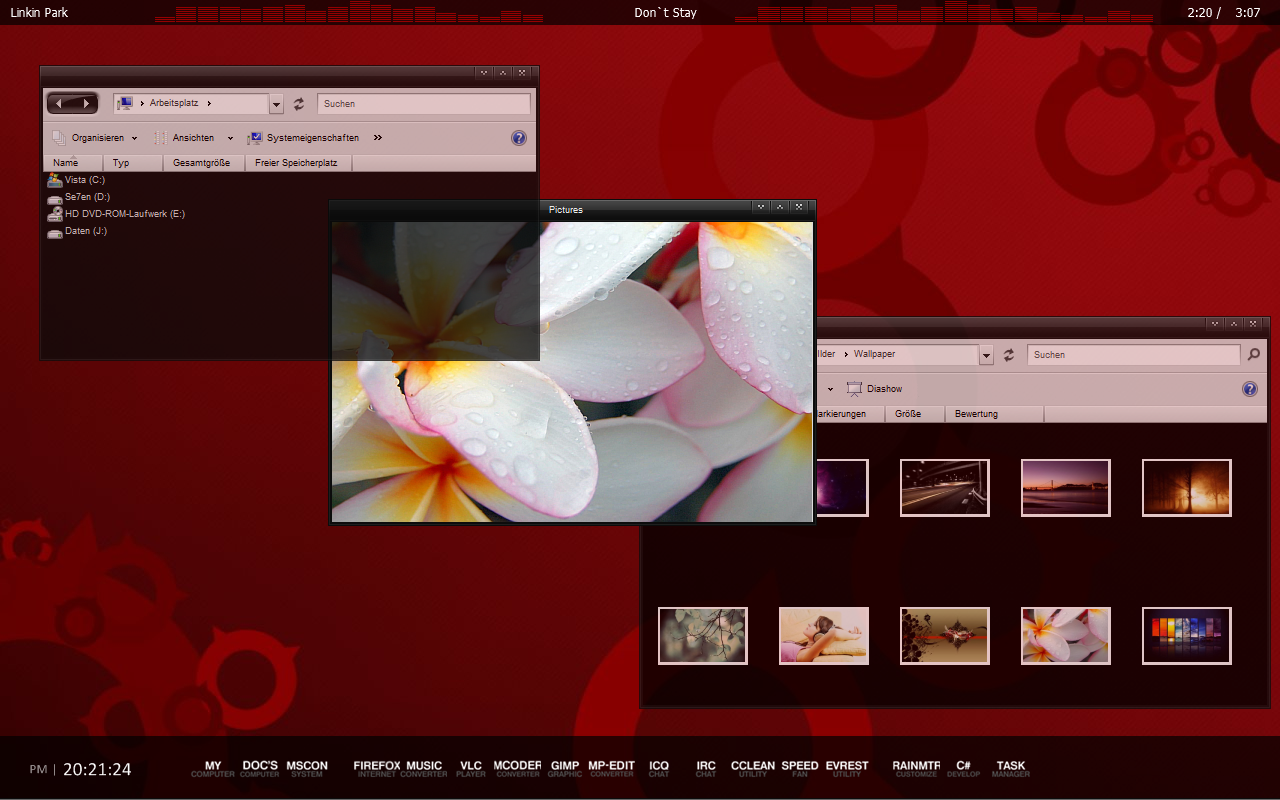Sort by the Name column
The image size is (1280, 800).
tap(74, 163)
